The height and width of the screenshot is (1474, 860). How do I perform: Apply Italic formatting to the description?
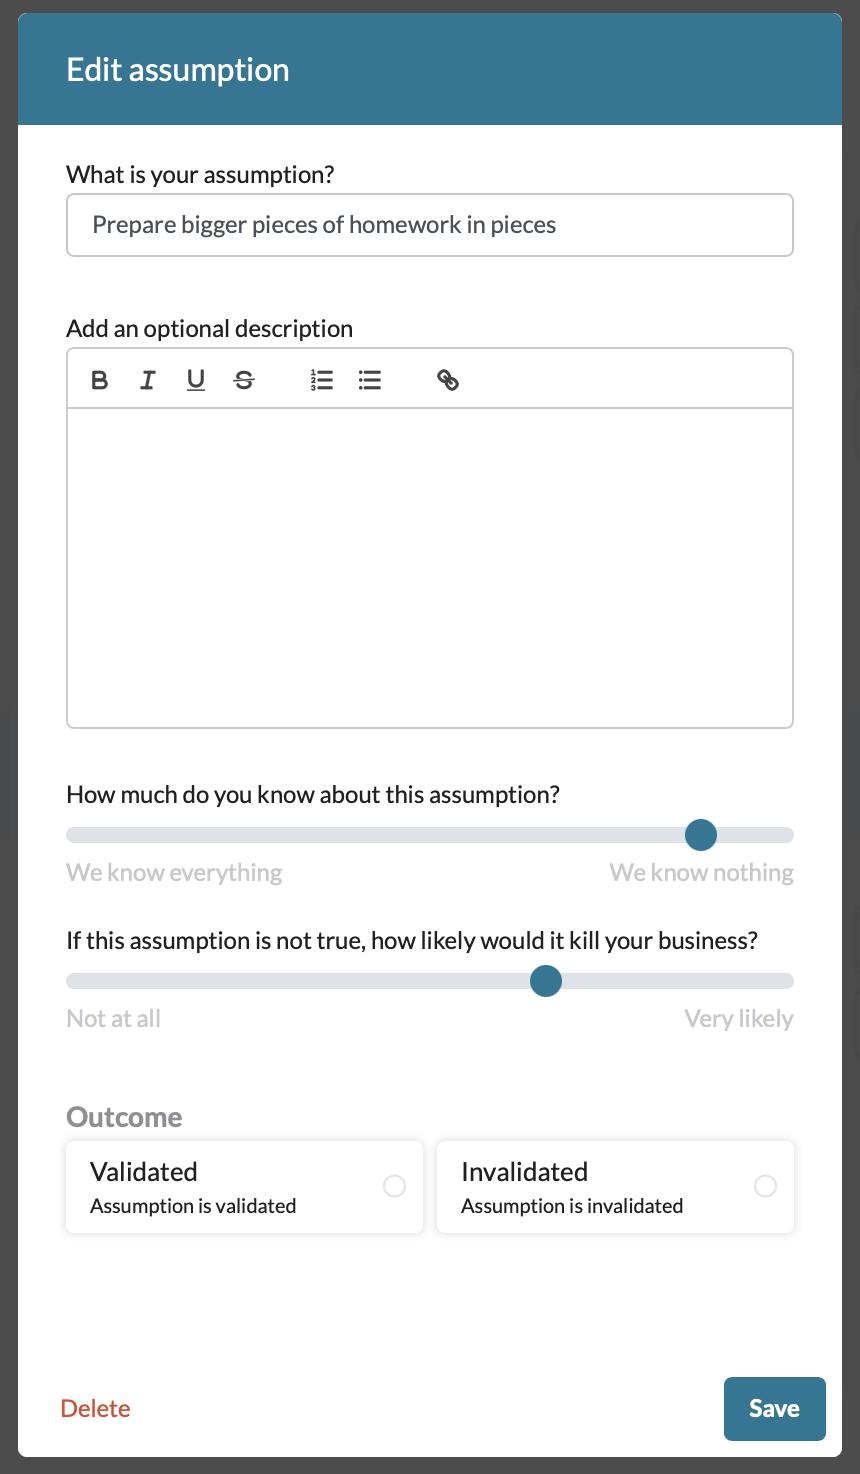147,380
